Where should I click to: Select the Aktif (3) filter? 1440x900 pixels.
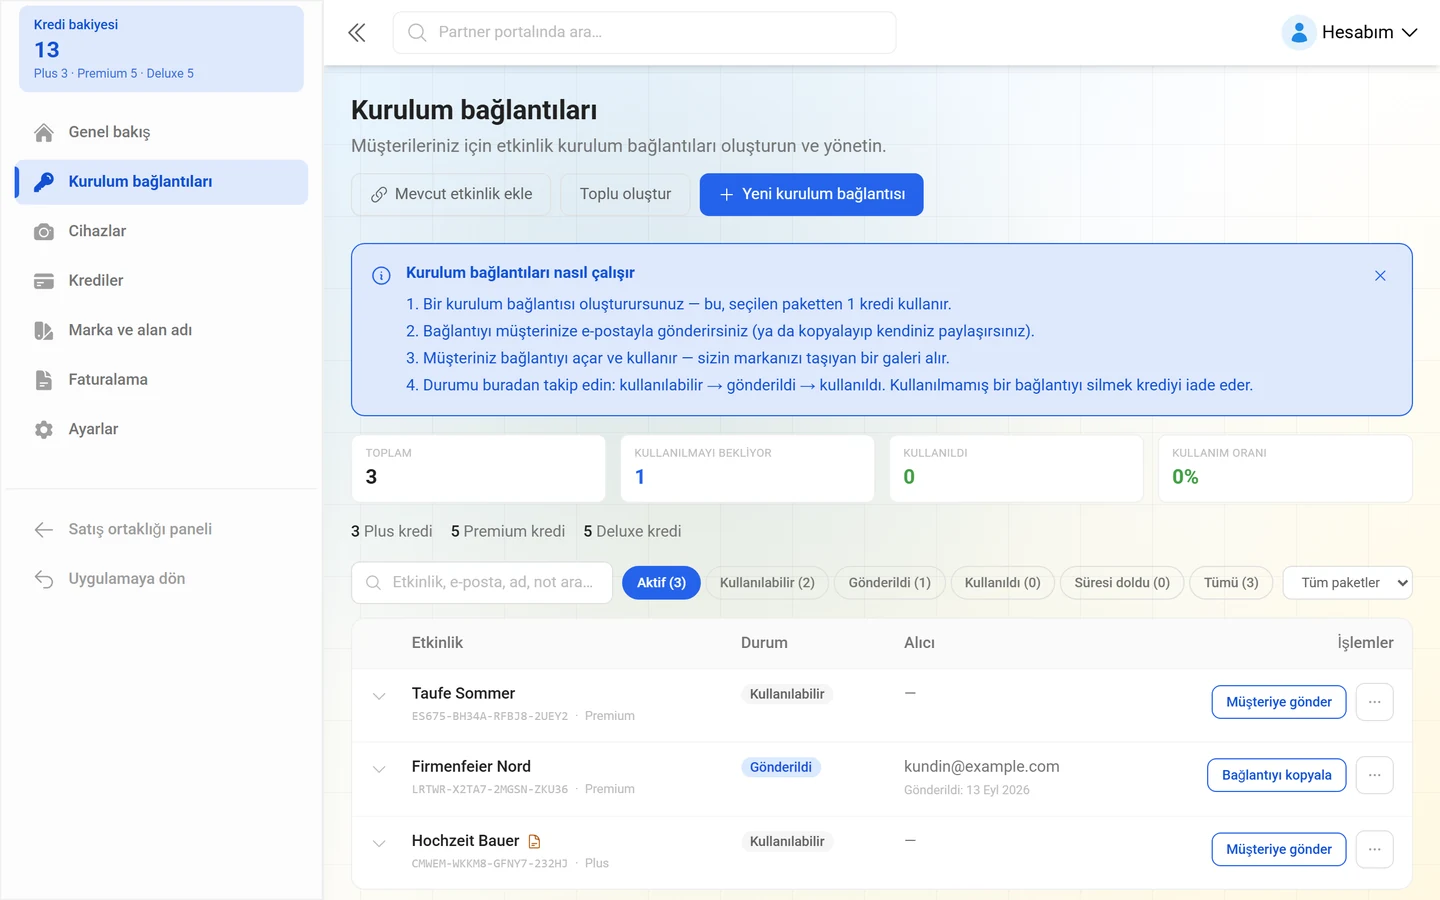661,583
